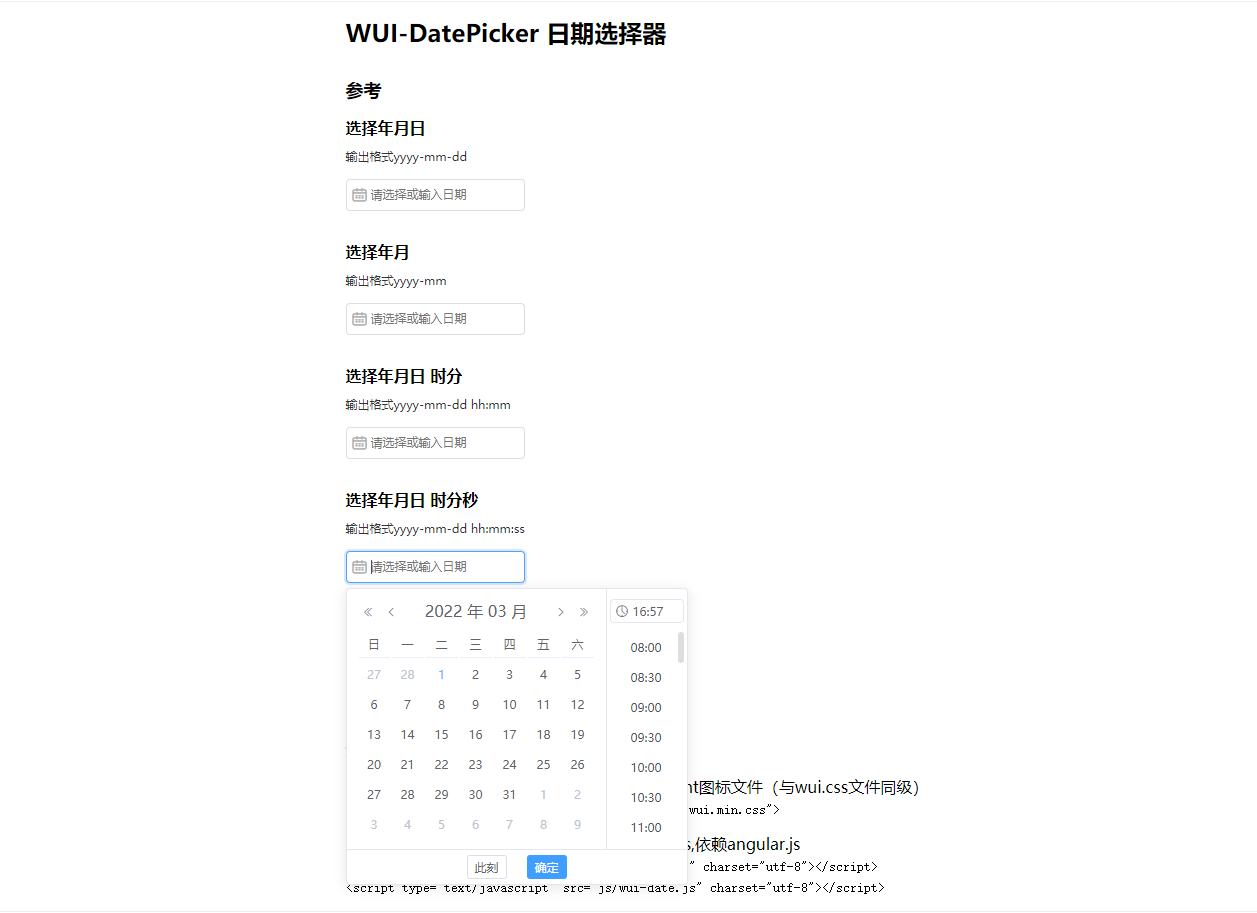This screenshot has width=1257, height=913.
Task: Pick March 25 in the calendar
Action: [544, 765]
